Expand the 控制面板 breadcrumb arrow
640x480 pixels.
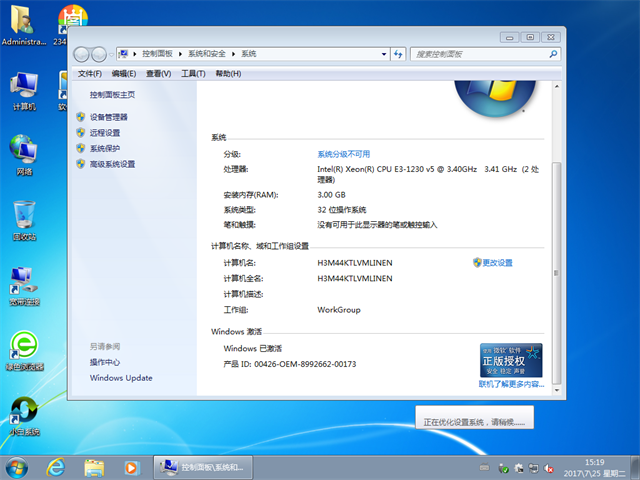click(x=180, y=54)
